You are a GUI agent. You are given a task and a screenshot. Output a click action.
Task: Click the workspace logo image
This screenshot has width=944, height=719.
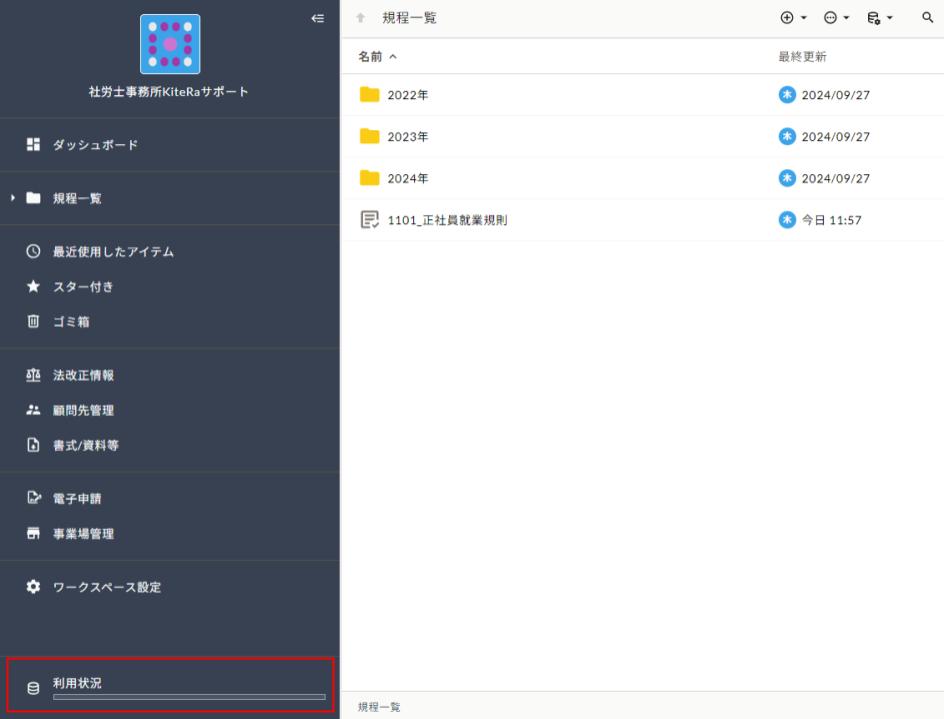(170, 44)
